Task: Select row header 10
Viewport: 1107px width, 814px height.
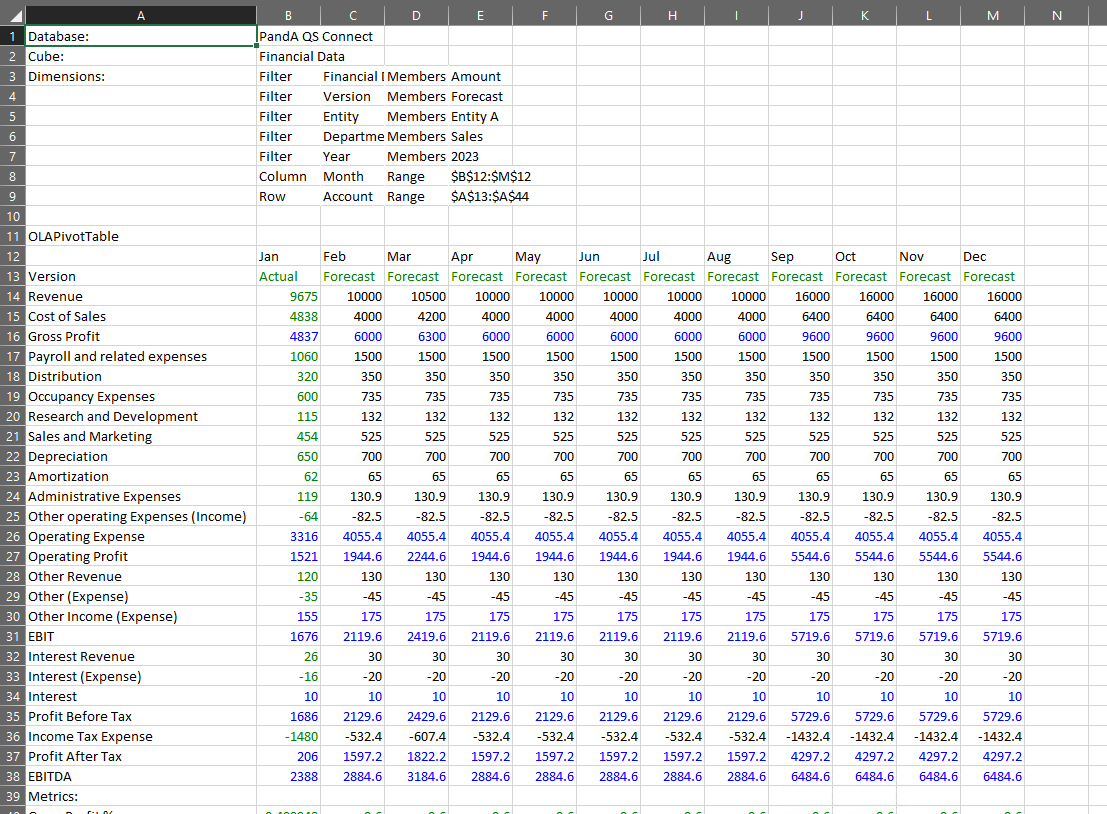Action: (x=12, y=216)
